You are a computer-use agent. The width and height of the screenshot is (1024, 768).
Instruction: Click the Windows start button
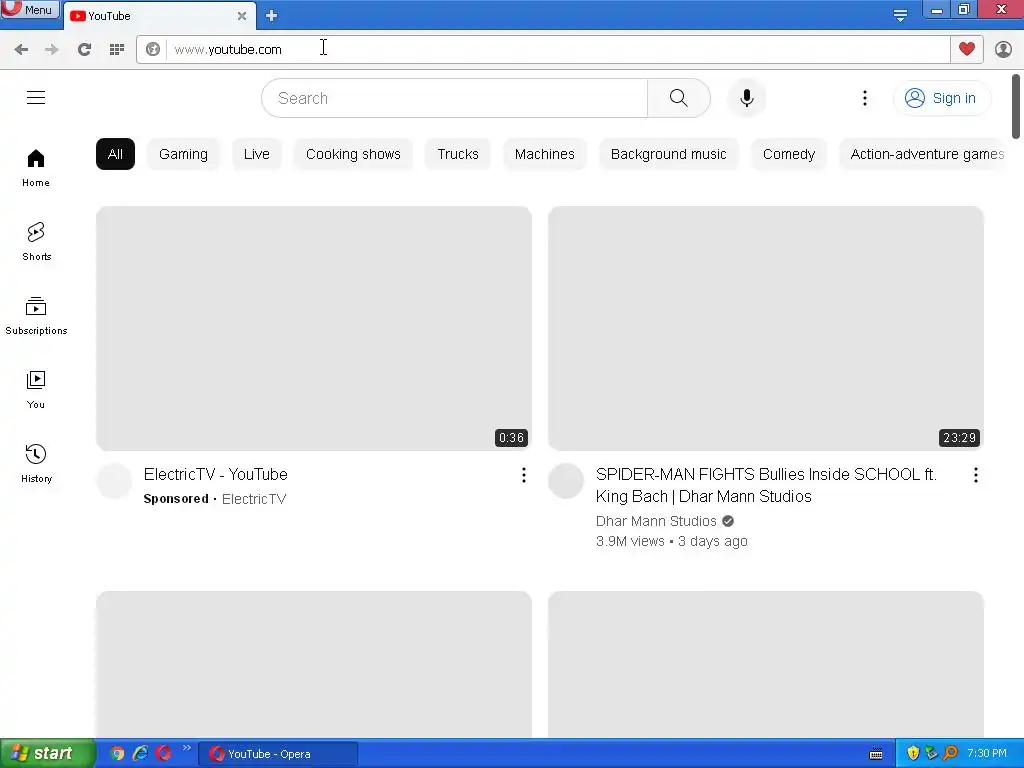(x=48, y=754)
